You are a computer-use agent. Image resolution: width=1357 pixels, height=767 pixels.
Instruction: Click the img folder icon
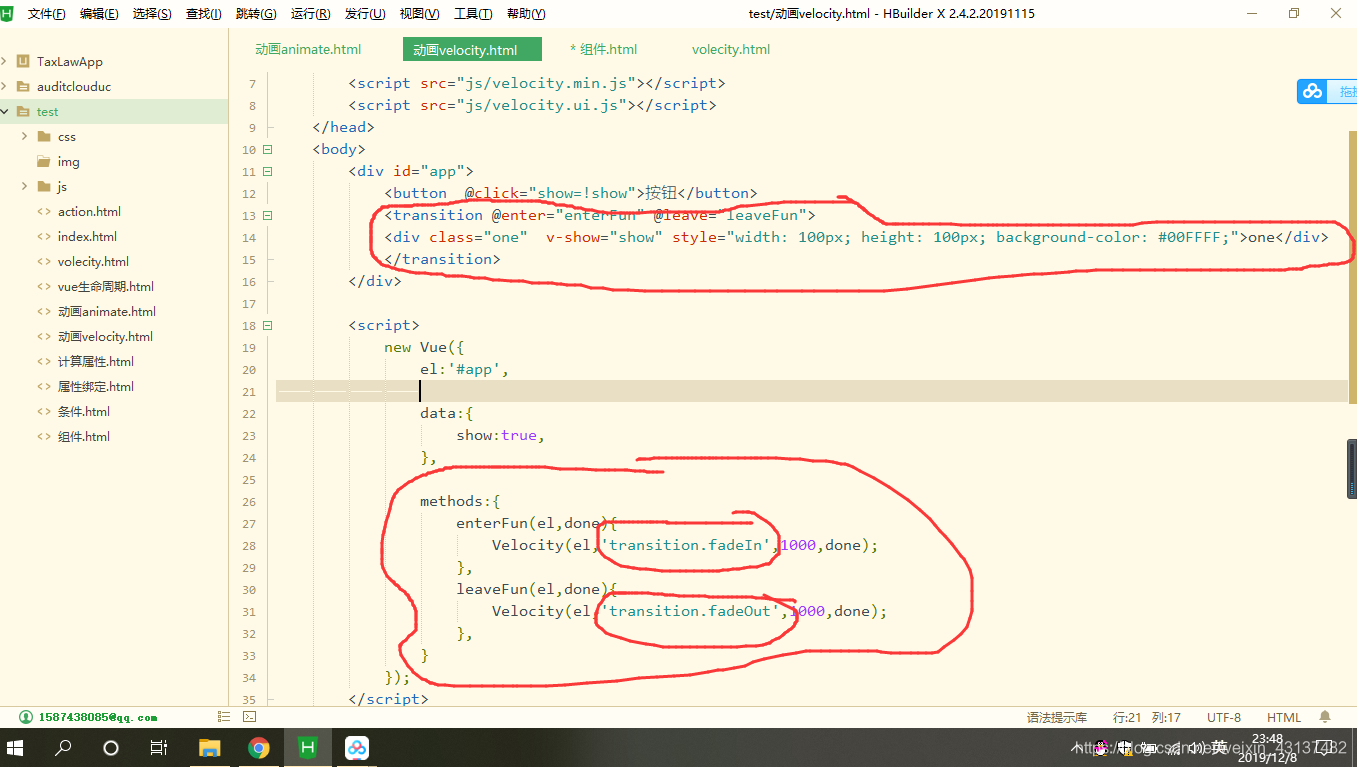44,162
